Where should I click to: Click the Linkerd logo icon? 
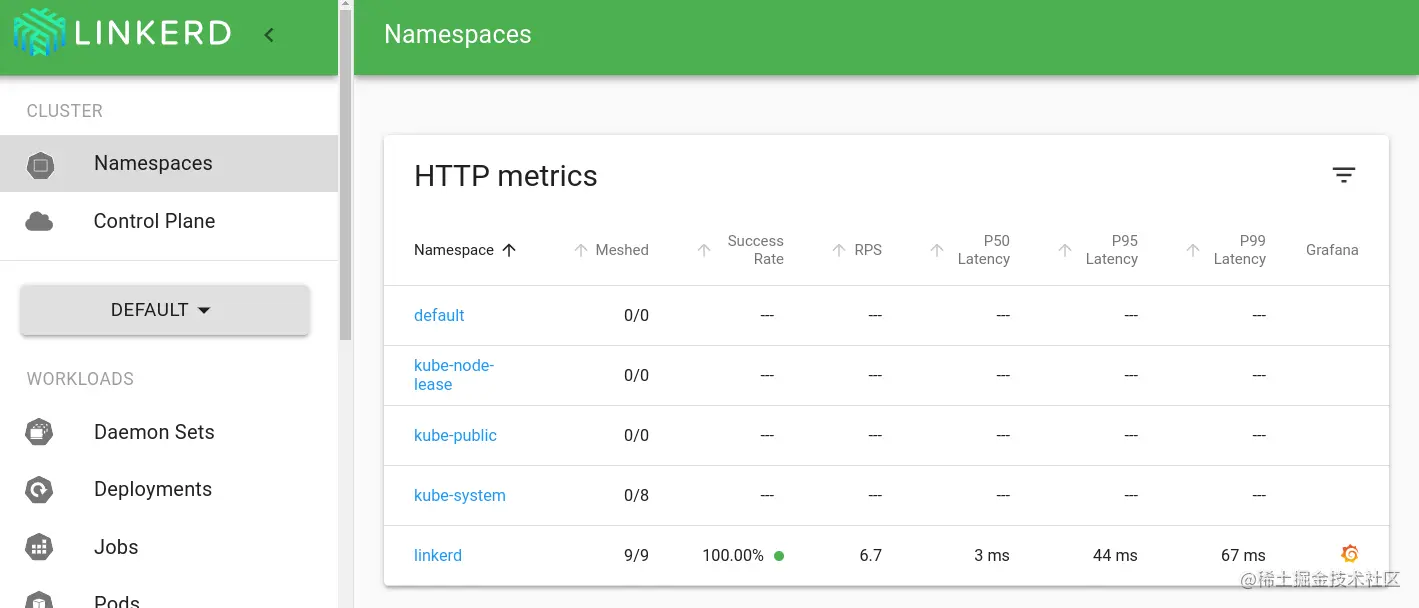coord(39,32)
